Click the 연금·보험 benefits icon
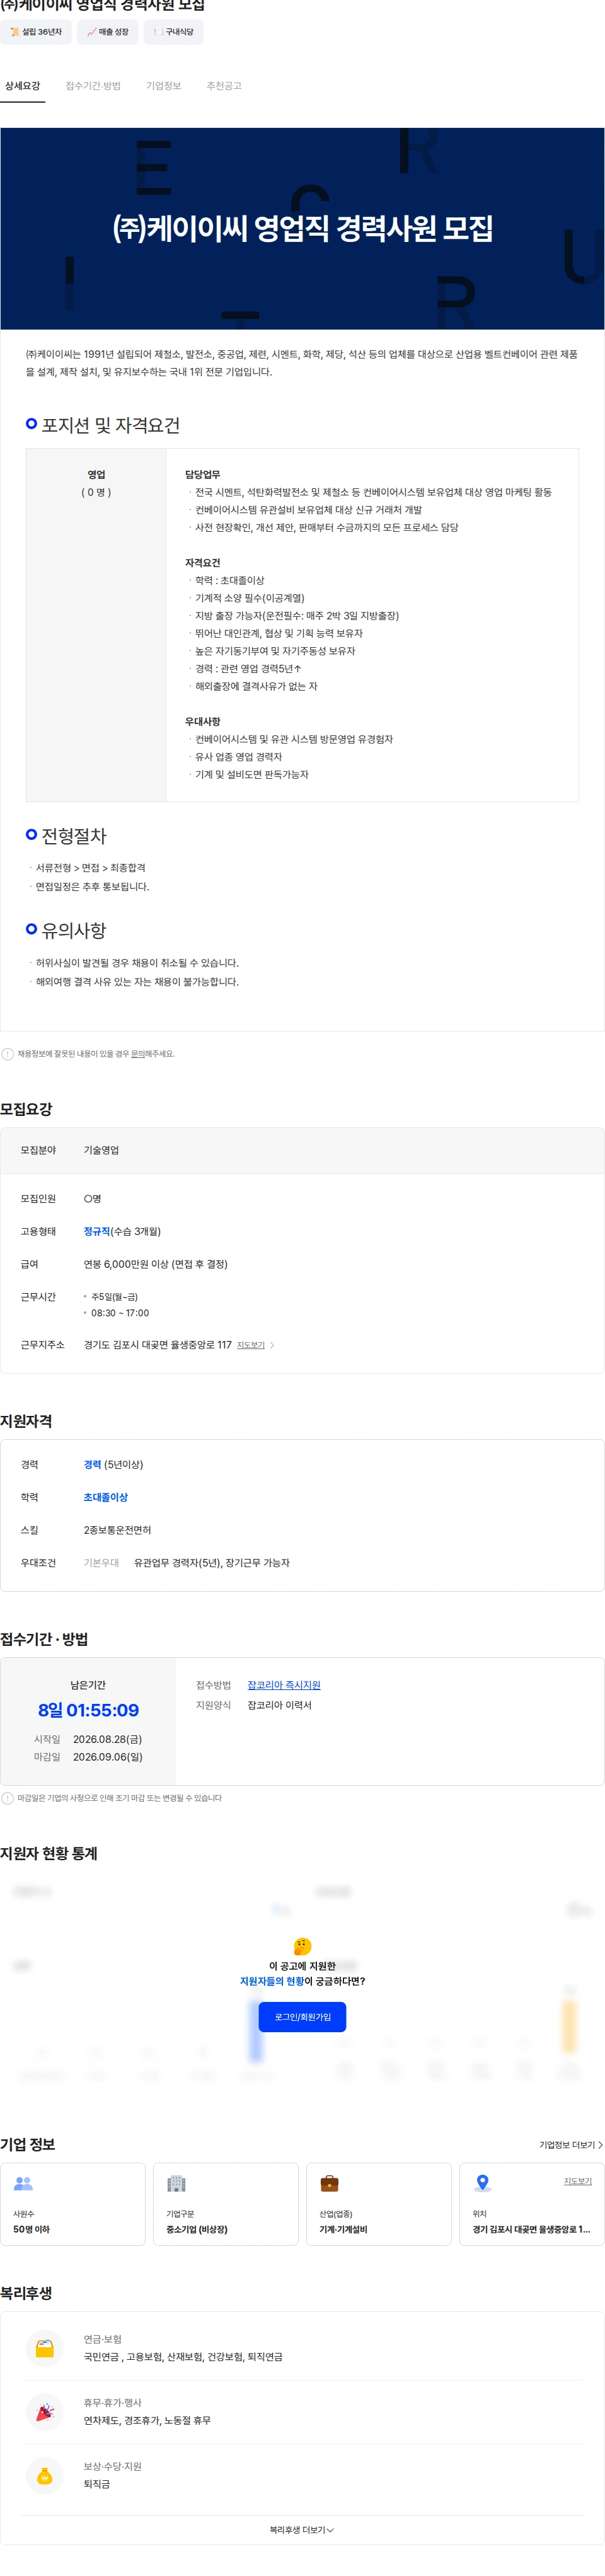Screen dimensions: 605x2576 pos(44,2348)
